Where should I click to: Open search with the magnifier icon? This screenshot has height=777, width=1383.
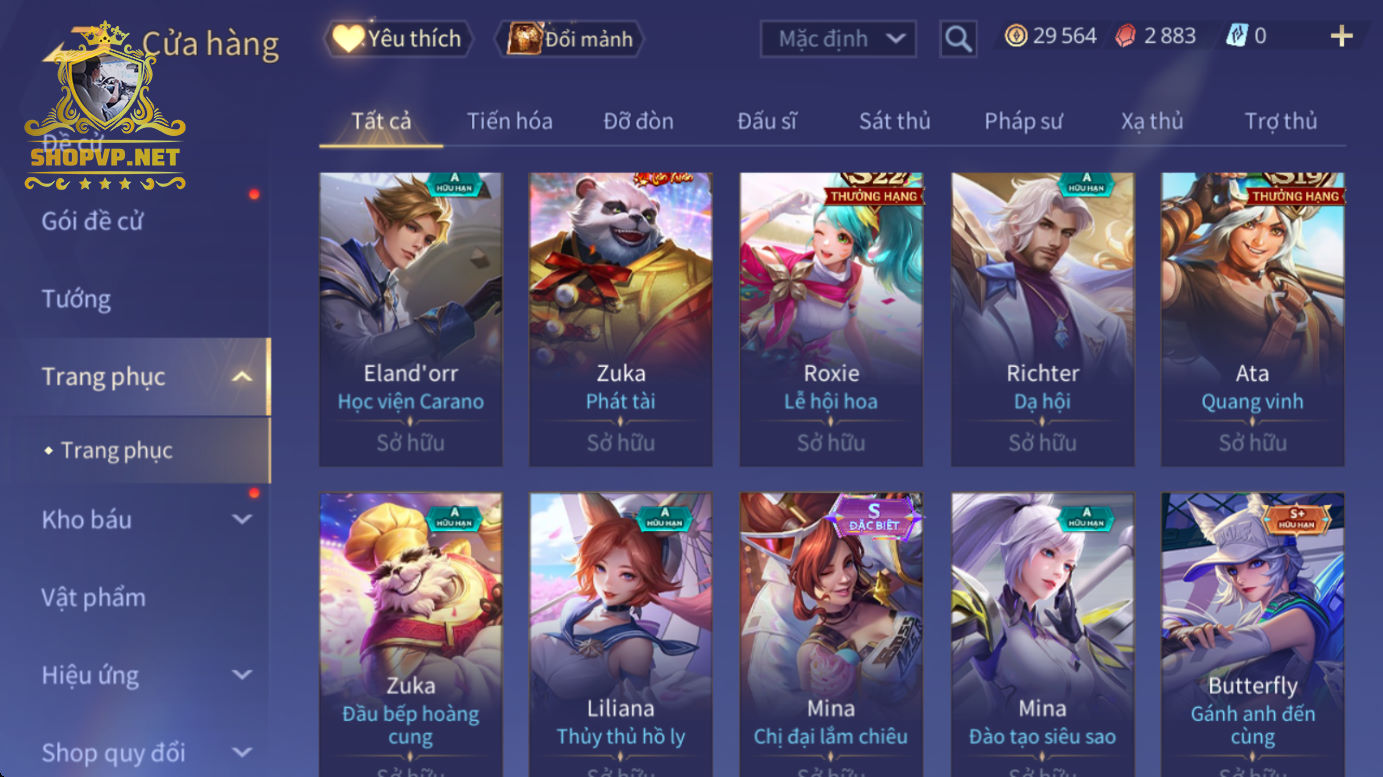click(x=958, y=39)
